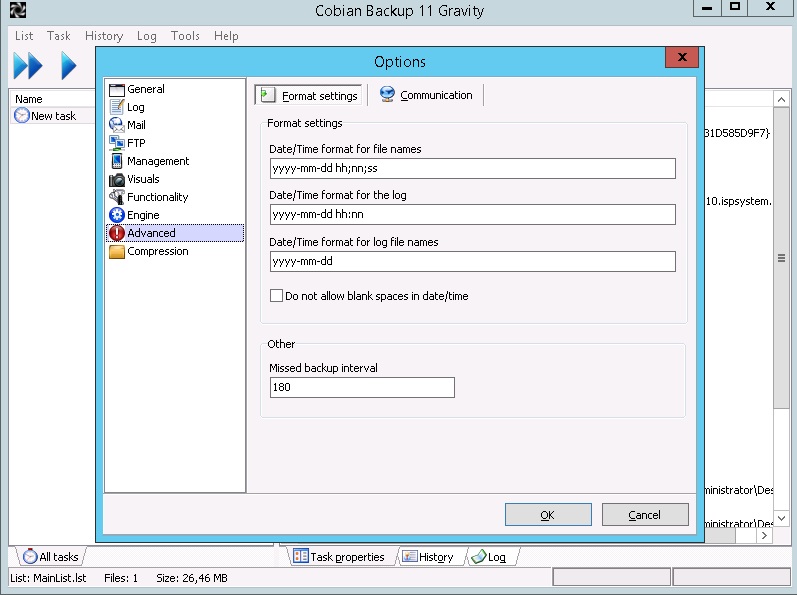Select the Engine gear icon
Viewport: 797px width, 595px height.
tap(116, 215)
